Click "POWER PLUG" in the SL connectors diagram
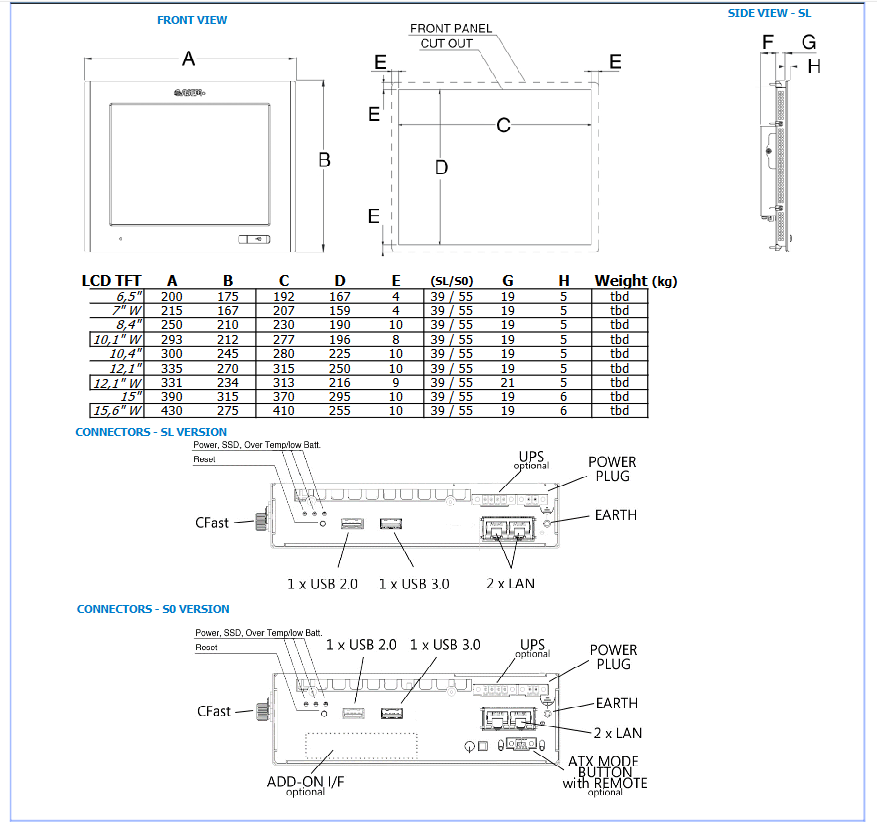The width and height of the screenshot is (877, 831). pyautogui.click(x=612, y=469)
